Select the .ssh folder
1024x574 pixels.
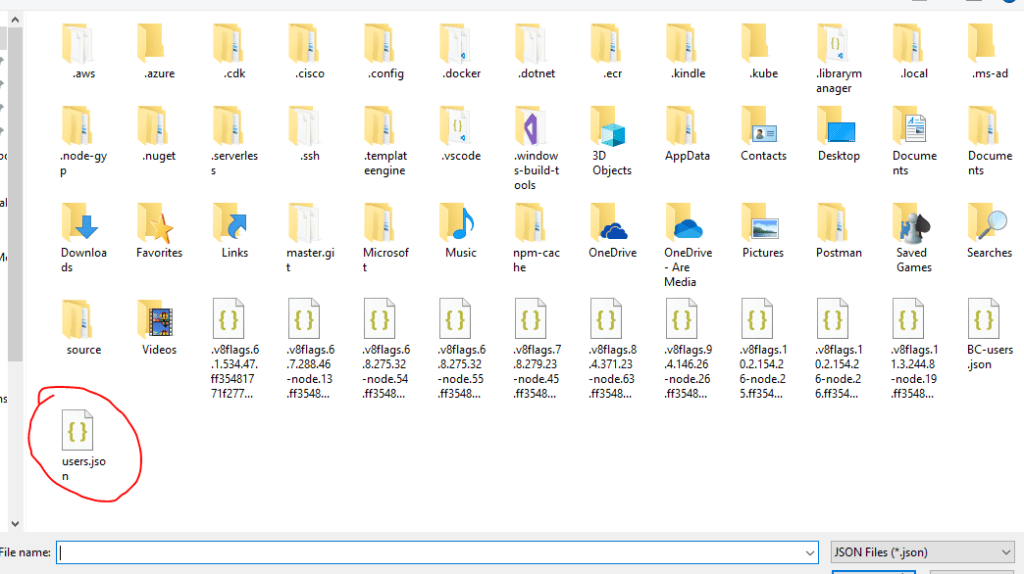pos(309,126)
